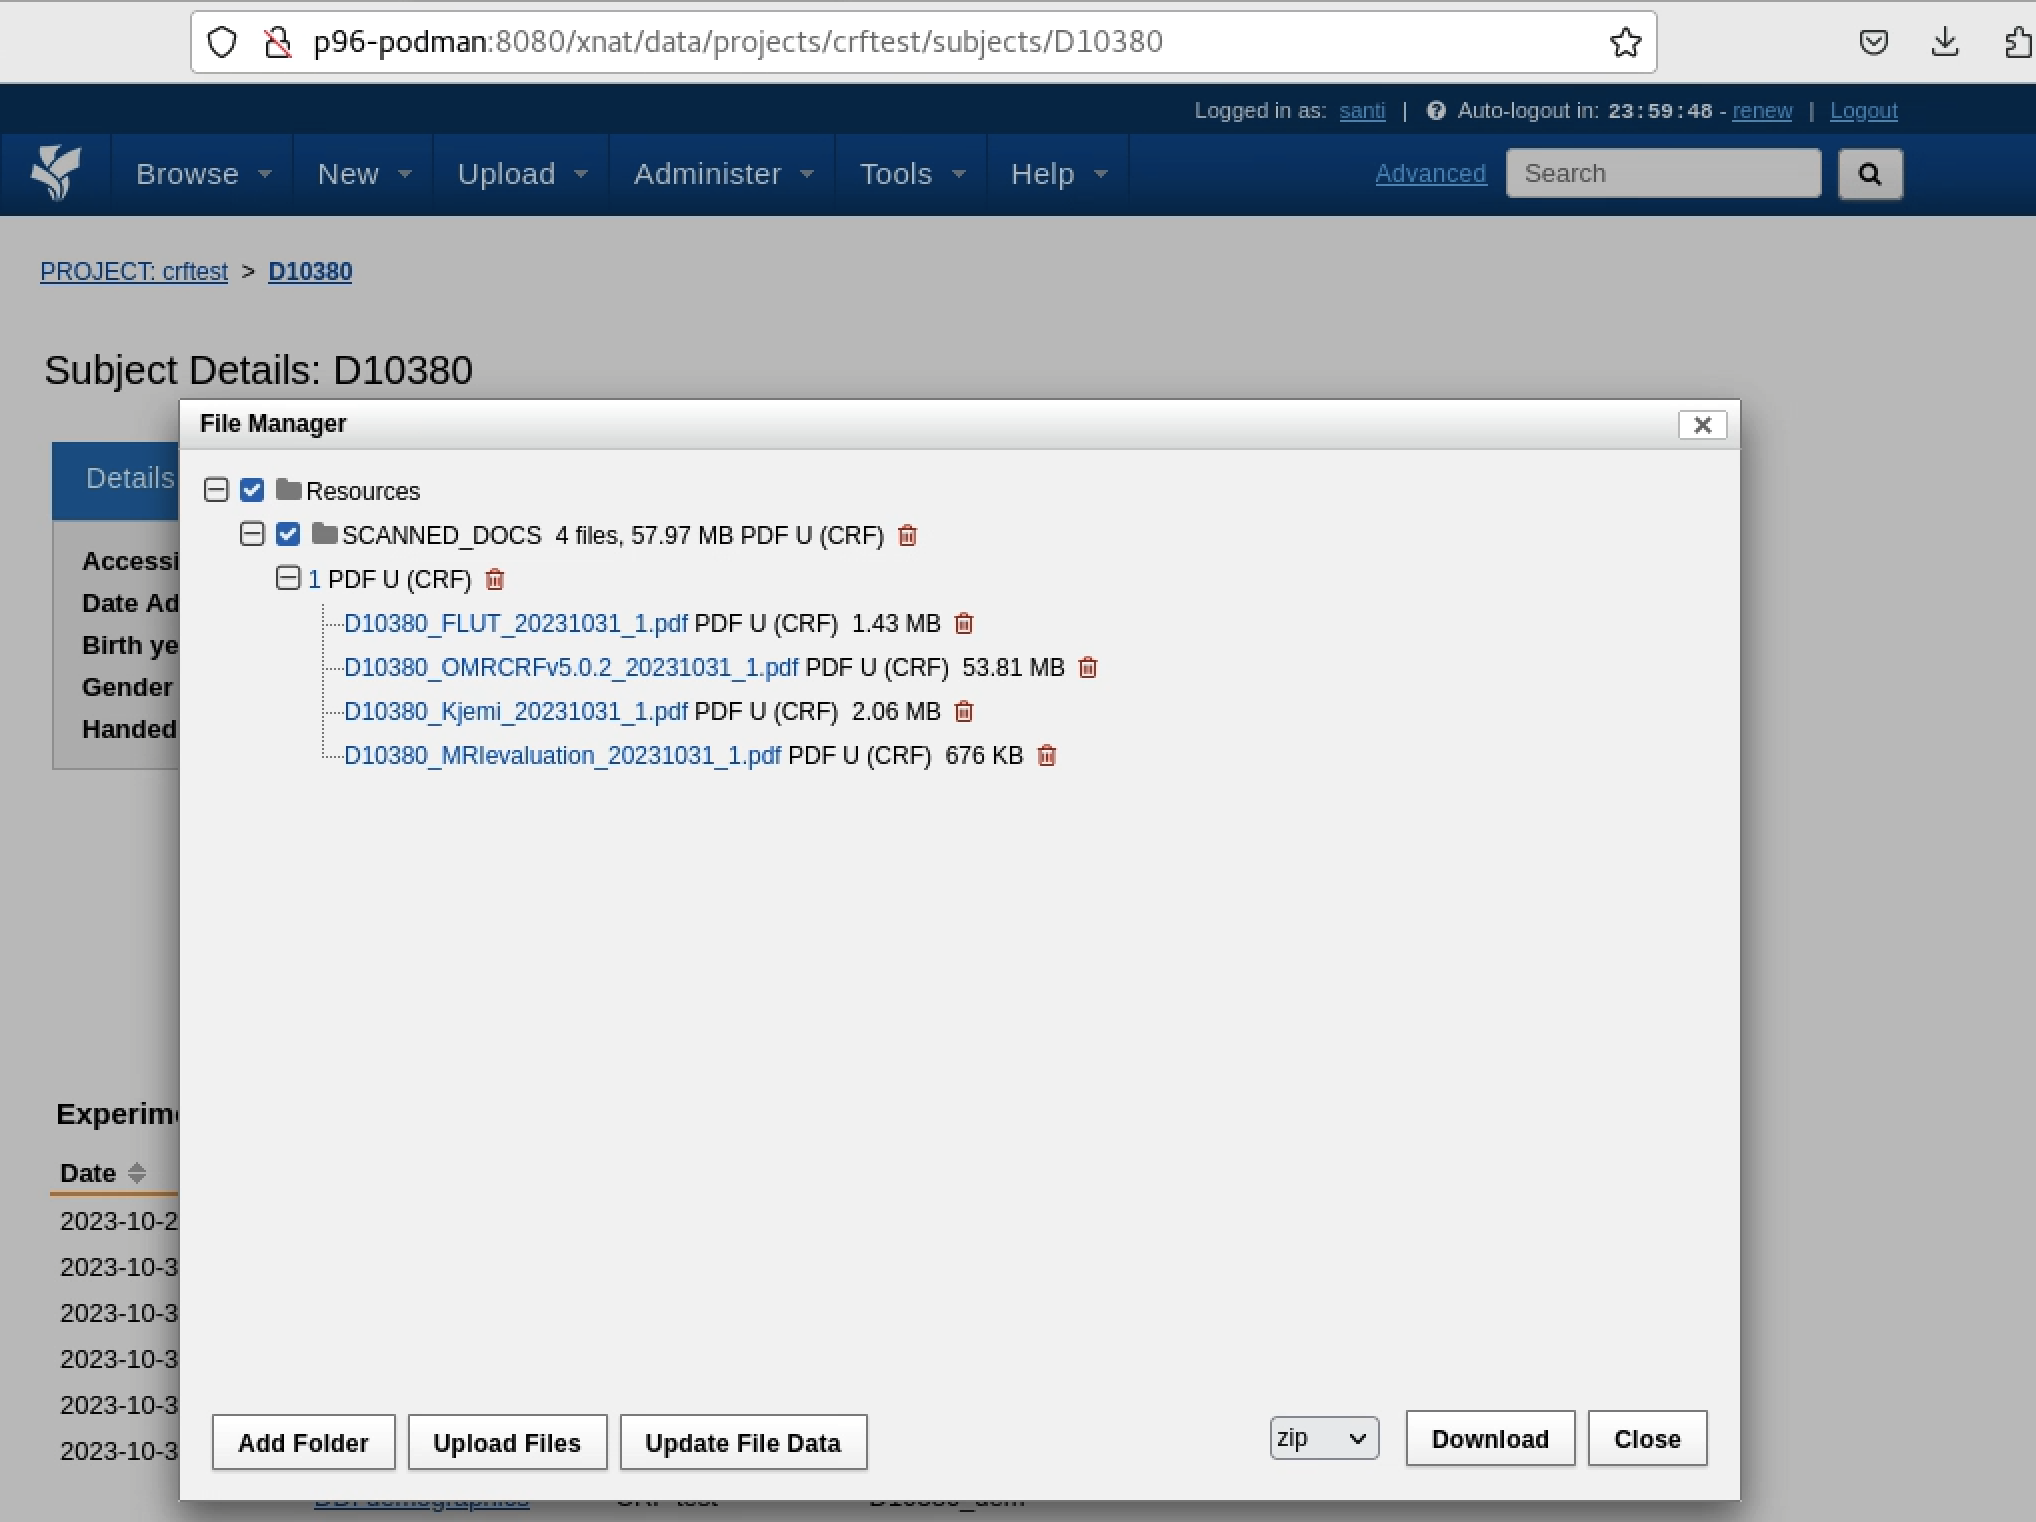Type in the Search field
This screenshot has width=2036, height=1522.
coord(1663,172)
